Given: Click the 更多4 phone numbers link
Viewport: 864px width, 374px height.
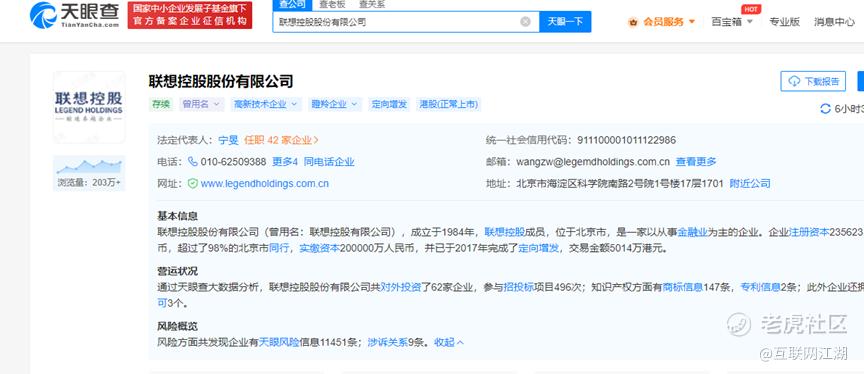Looking at the screenshot, I should 285,162.
